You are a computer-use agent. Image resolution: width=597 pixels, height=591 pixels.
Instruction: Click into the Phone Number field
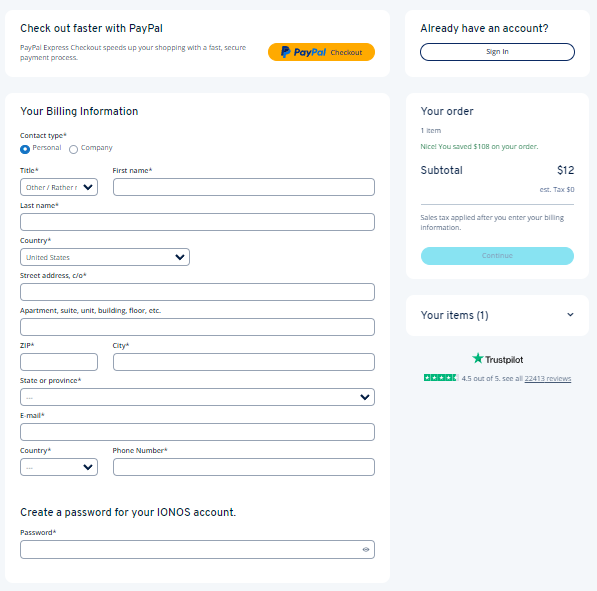coord(244,467)
